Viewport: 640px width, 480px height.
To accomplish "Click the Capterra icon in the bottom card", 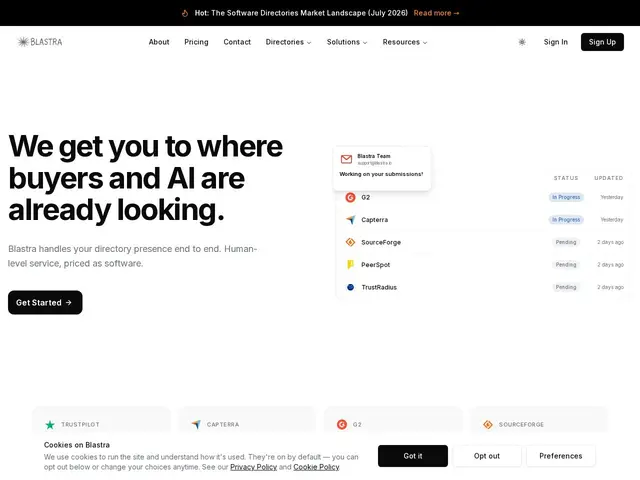I will [196, 424].
